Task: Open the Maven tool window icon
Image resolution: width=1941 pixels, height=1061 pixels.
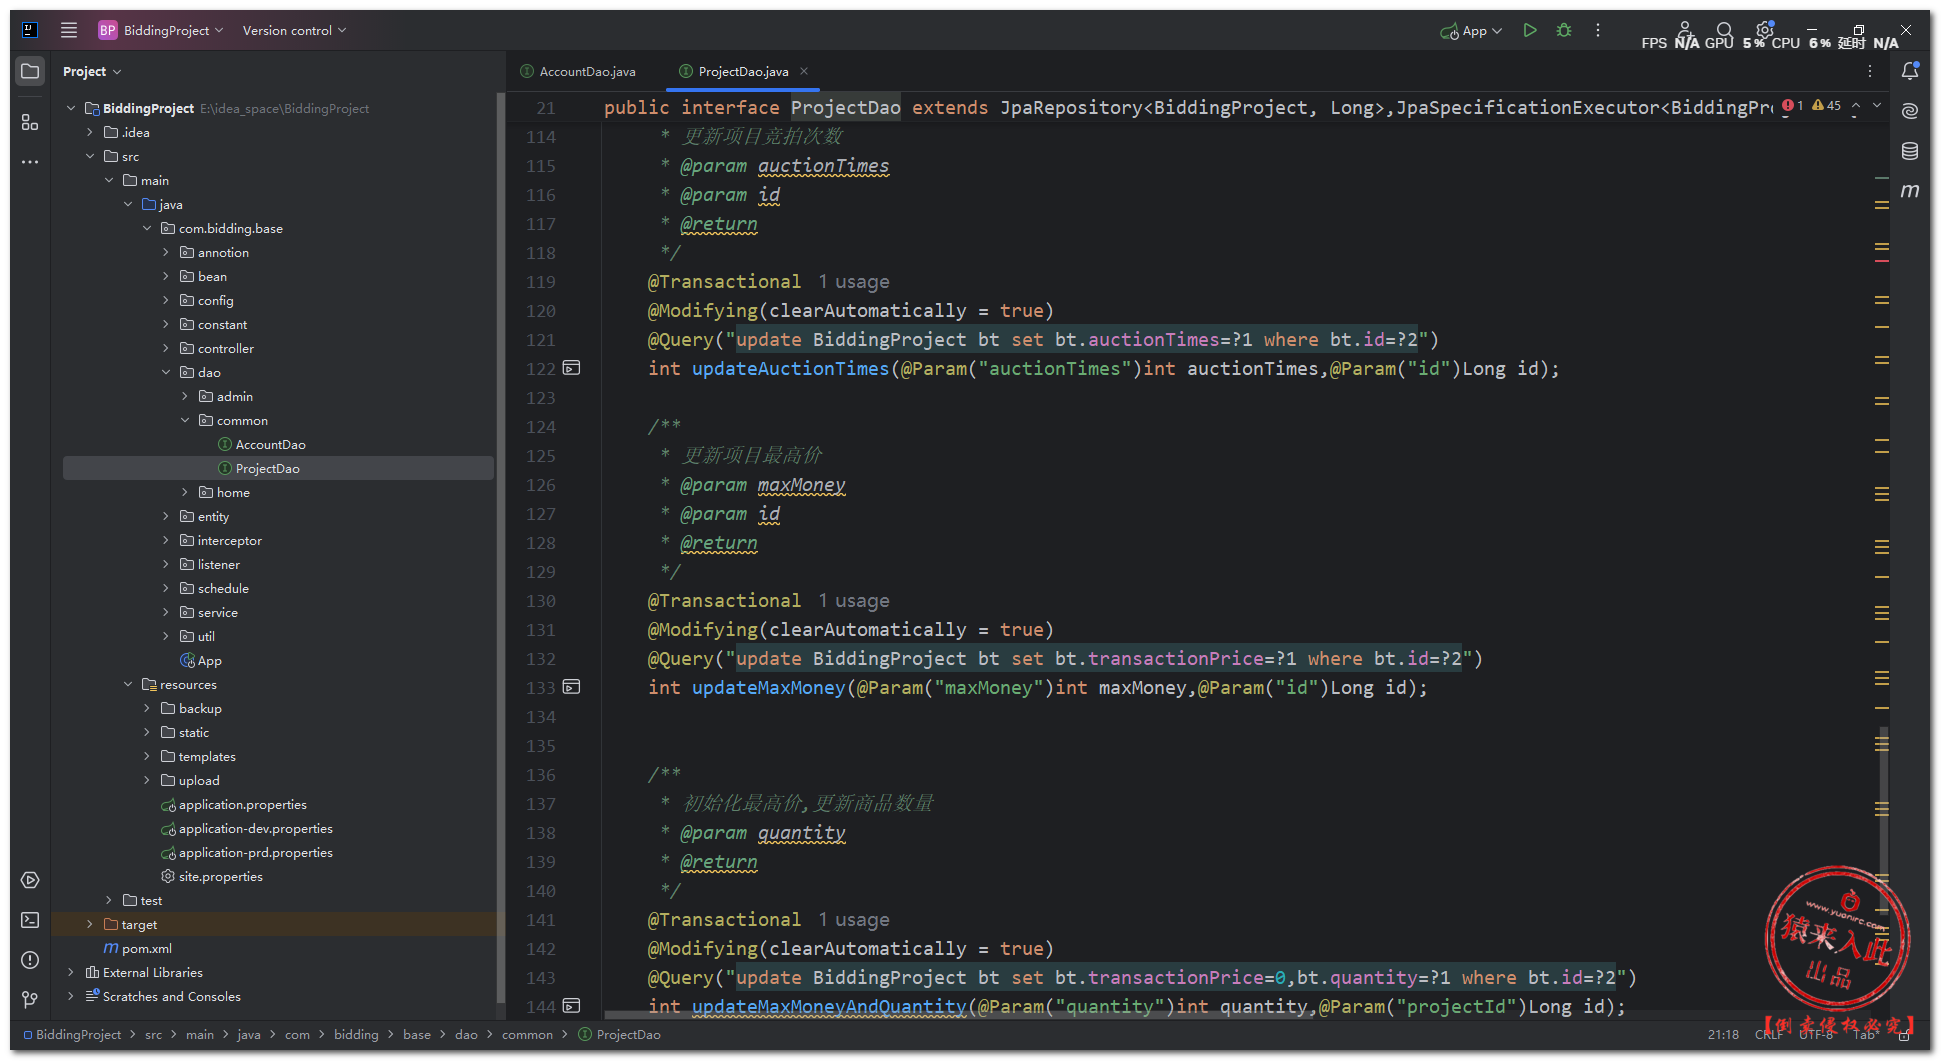Action: (1910, 191)
